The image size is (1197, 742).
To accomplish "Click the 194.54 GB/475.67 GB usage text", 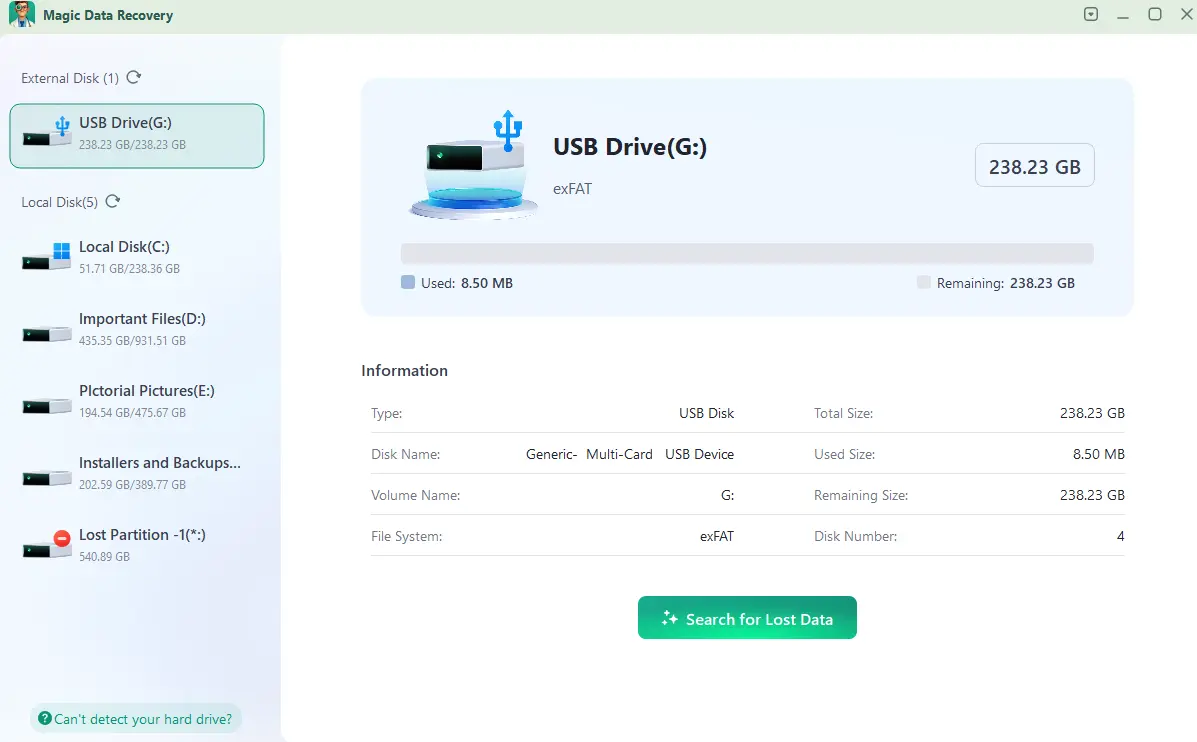I will pos(132,412).
